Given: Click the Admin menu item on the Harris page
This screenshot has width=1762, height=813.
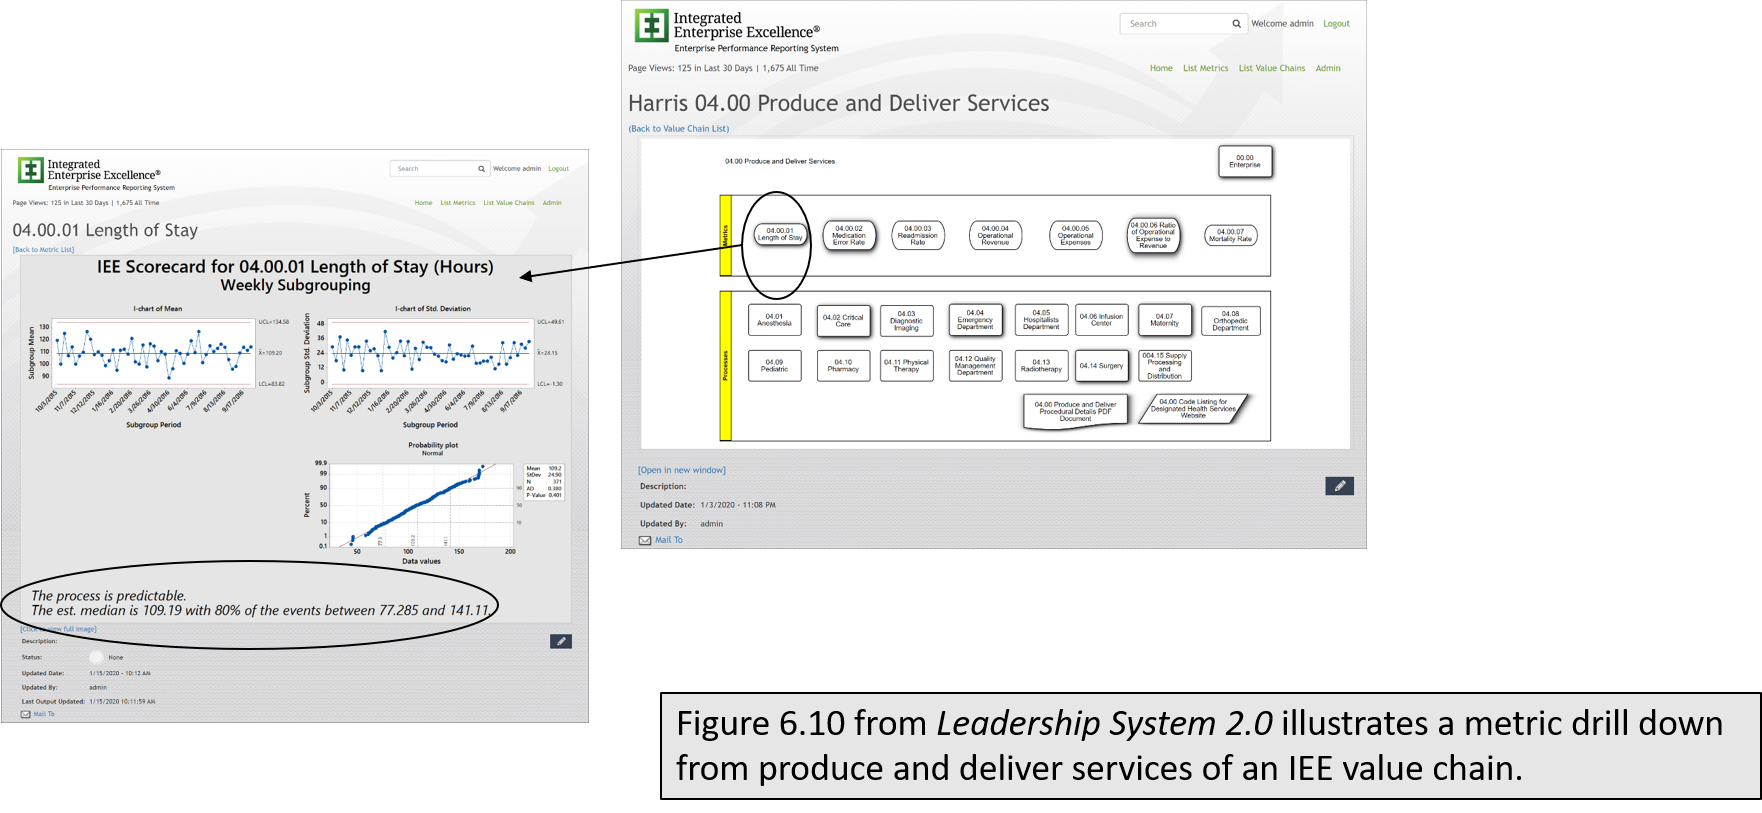Looking at the screenshot, I should [1328, 68].
